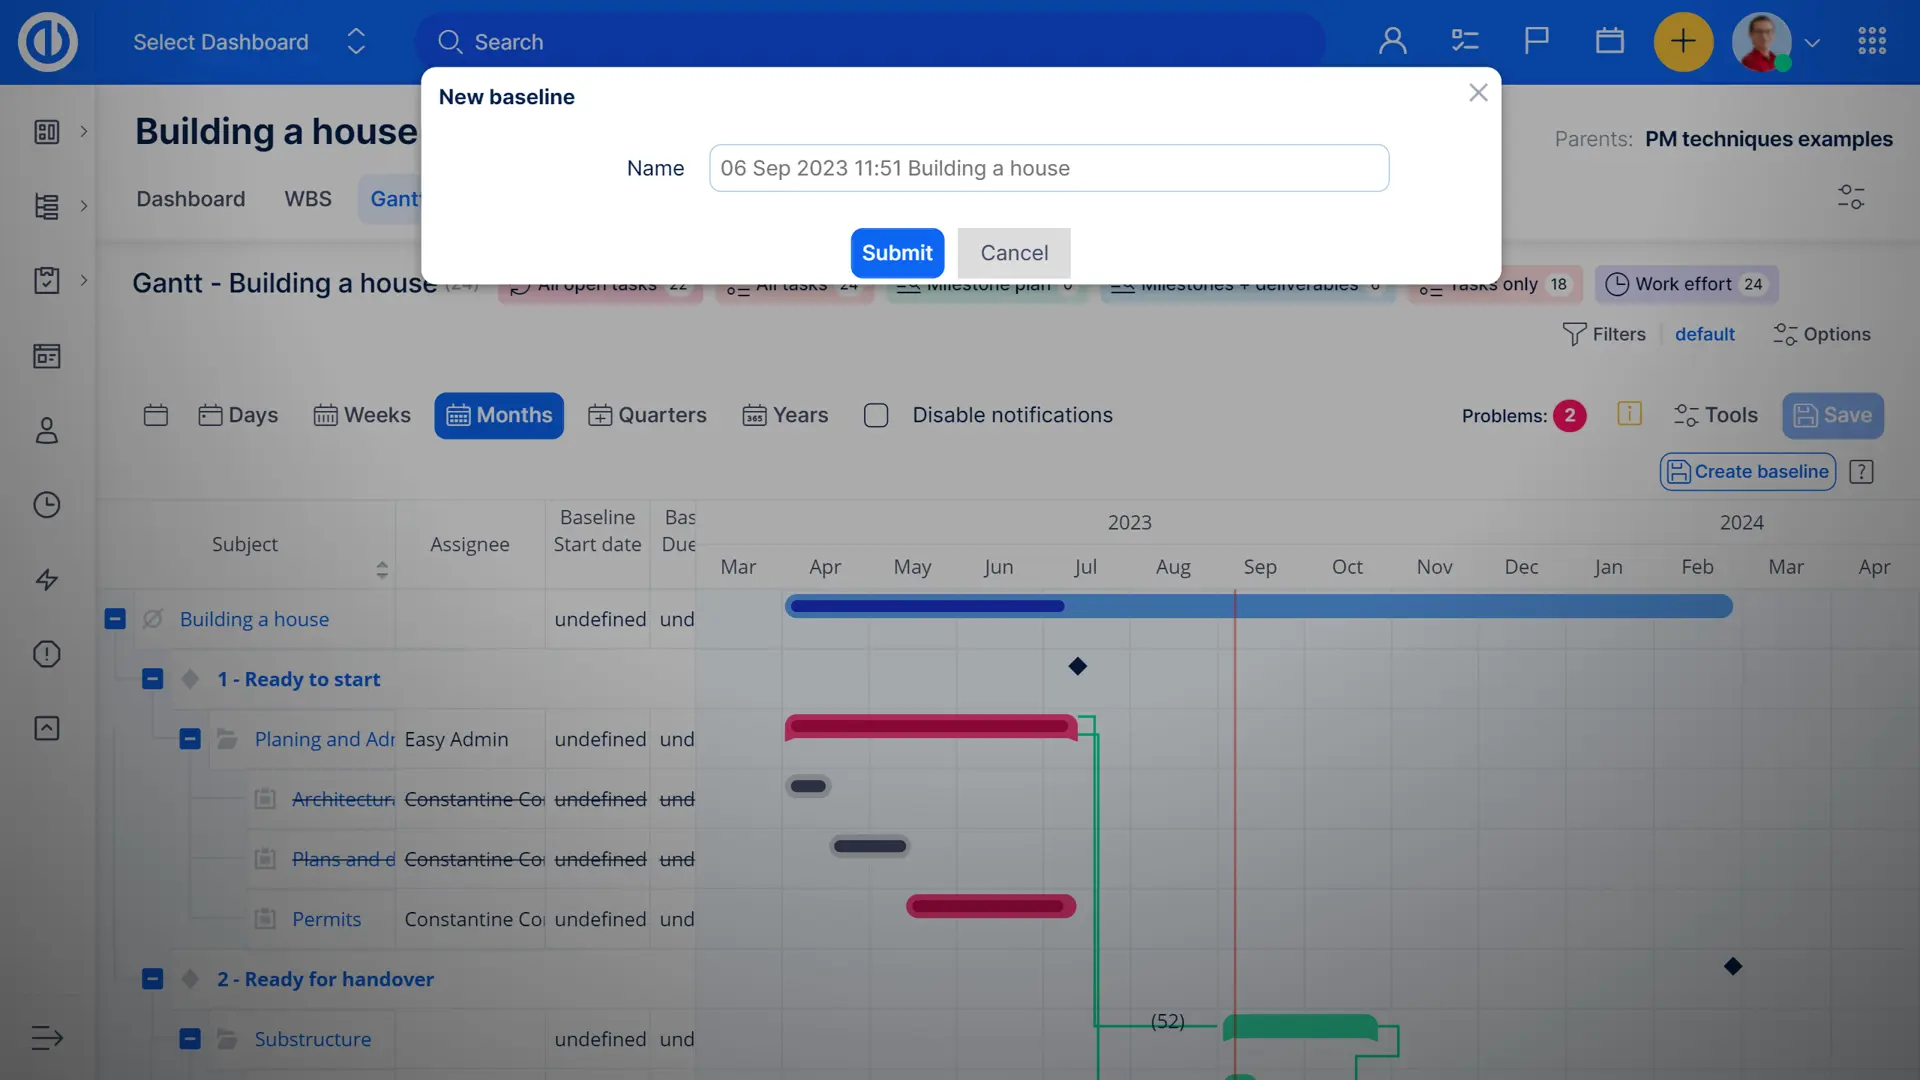This screenshot has width=1920, height=1080.
Task: Collapse the Substructure task group
Action: (x=190, y=1039)
